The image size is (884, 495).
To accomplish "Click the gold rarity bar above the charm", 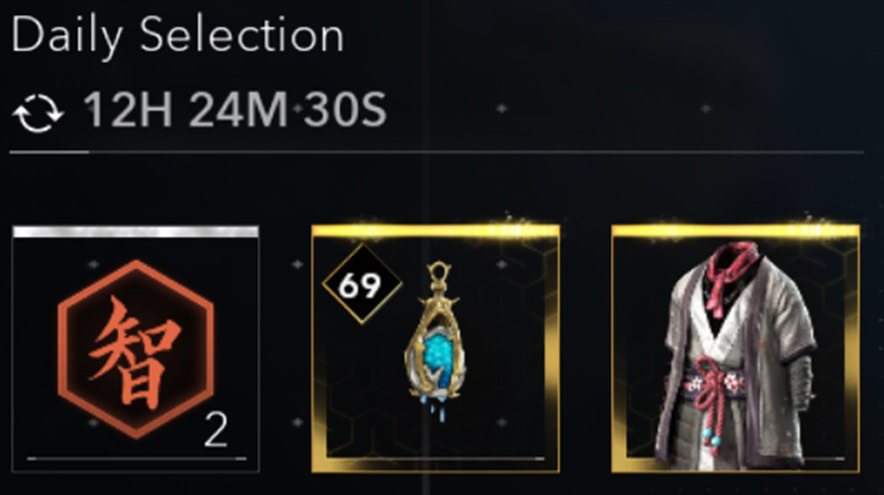I will point(436,231).
